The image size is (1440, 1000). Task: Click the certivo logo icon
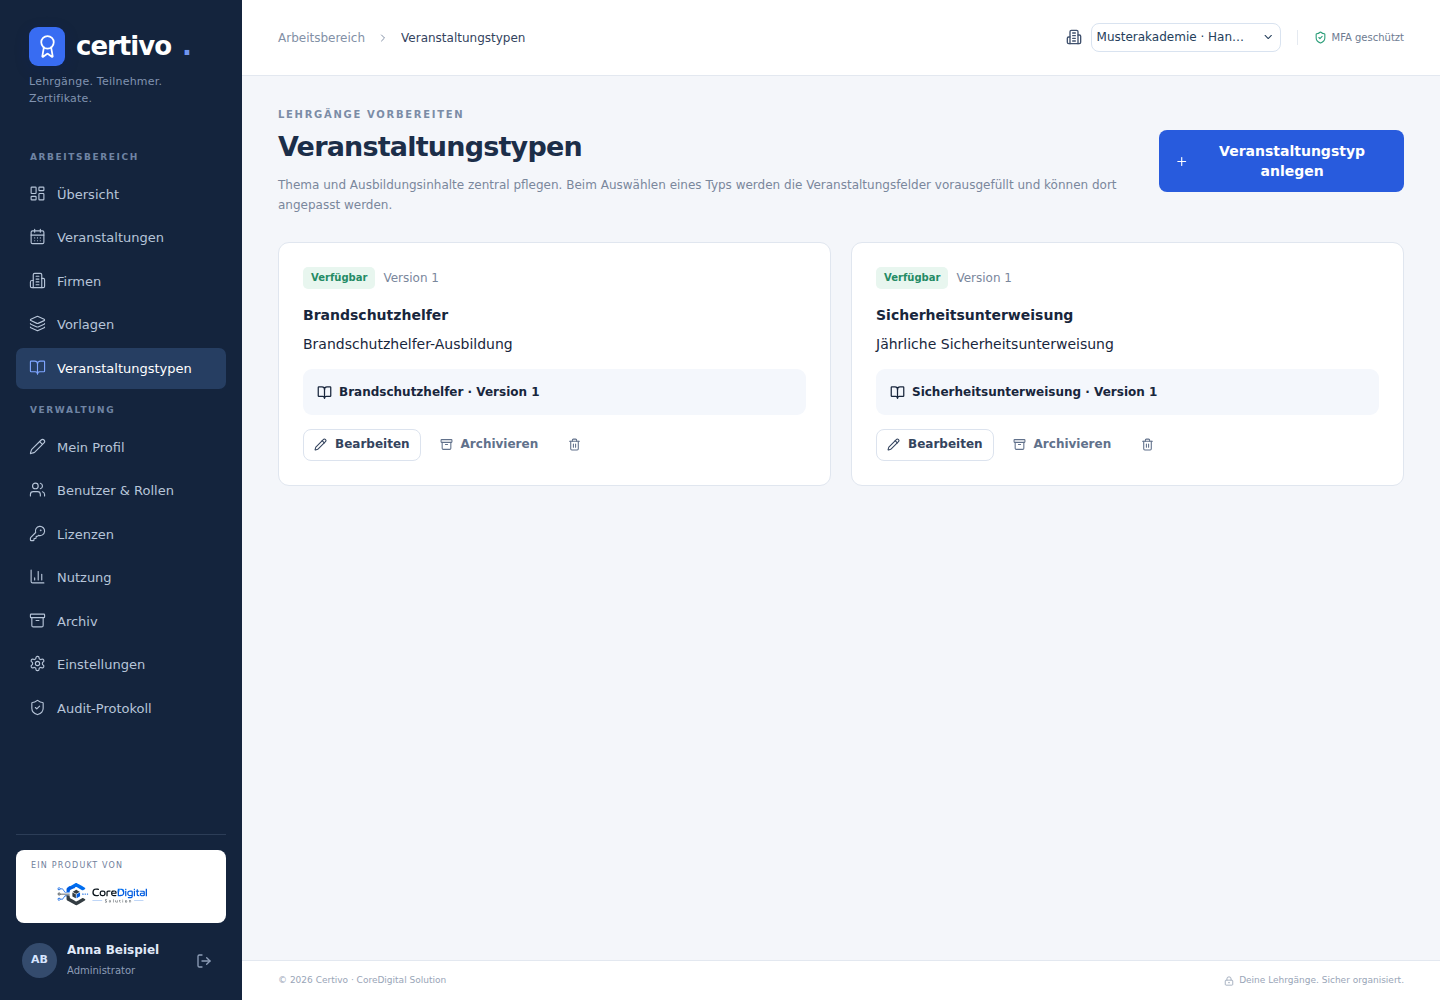coord(47,46)
